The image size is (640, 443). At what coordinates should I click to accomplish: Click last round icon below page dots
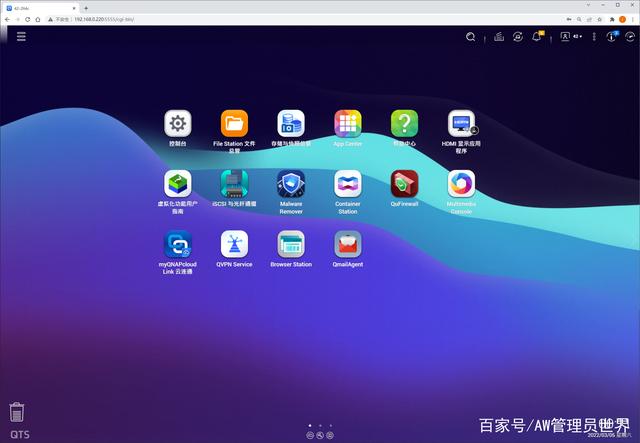[330, 435]
